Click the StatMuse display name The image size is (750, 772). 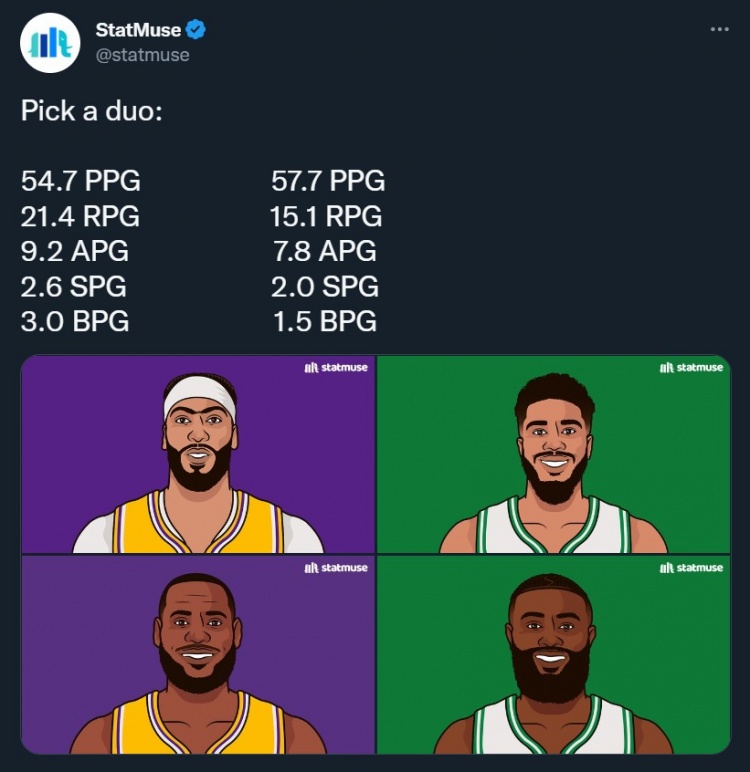(x=138, y=30)
